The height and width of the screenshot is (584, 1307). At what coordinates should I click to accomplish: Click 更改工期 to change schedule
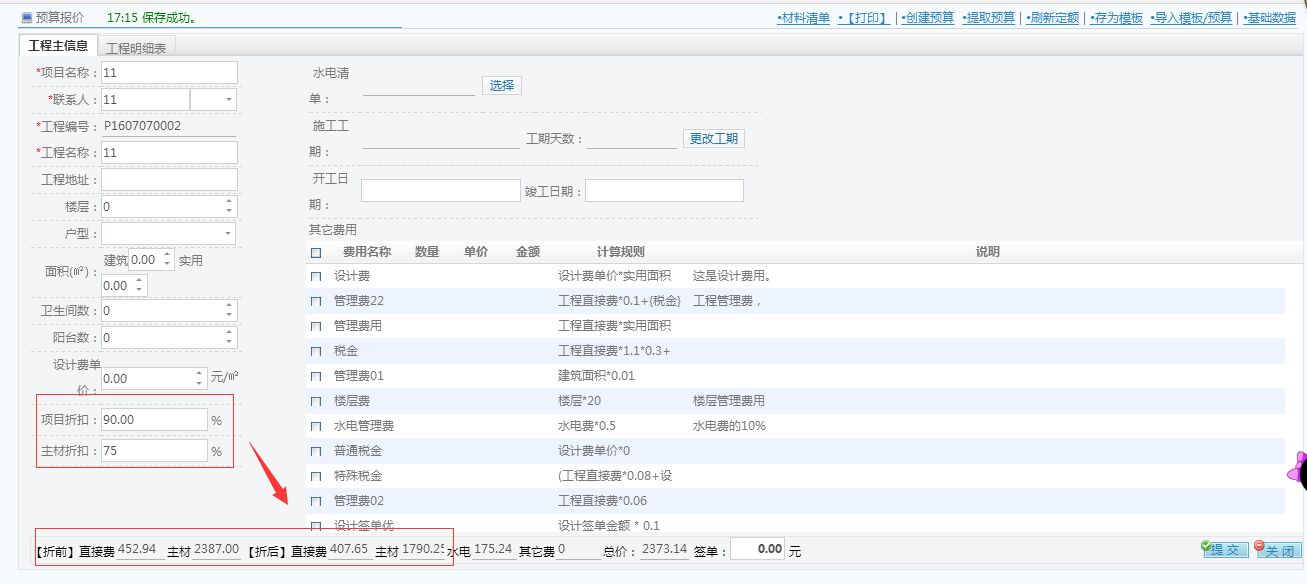(713, 137)
